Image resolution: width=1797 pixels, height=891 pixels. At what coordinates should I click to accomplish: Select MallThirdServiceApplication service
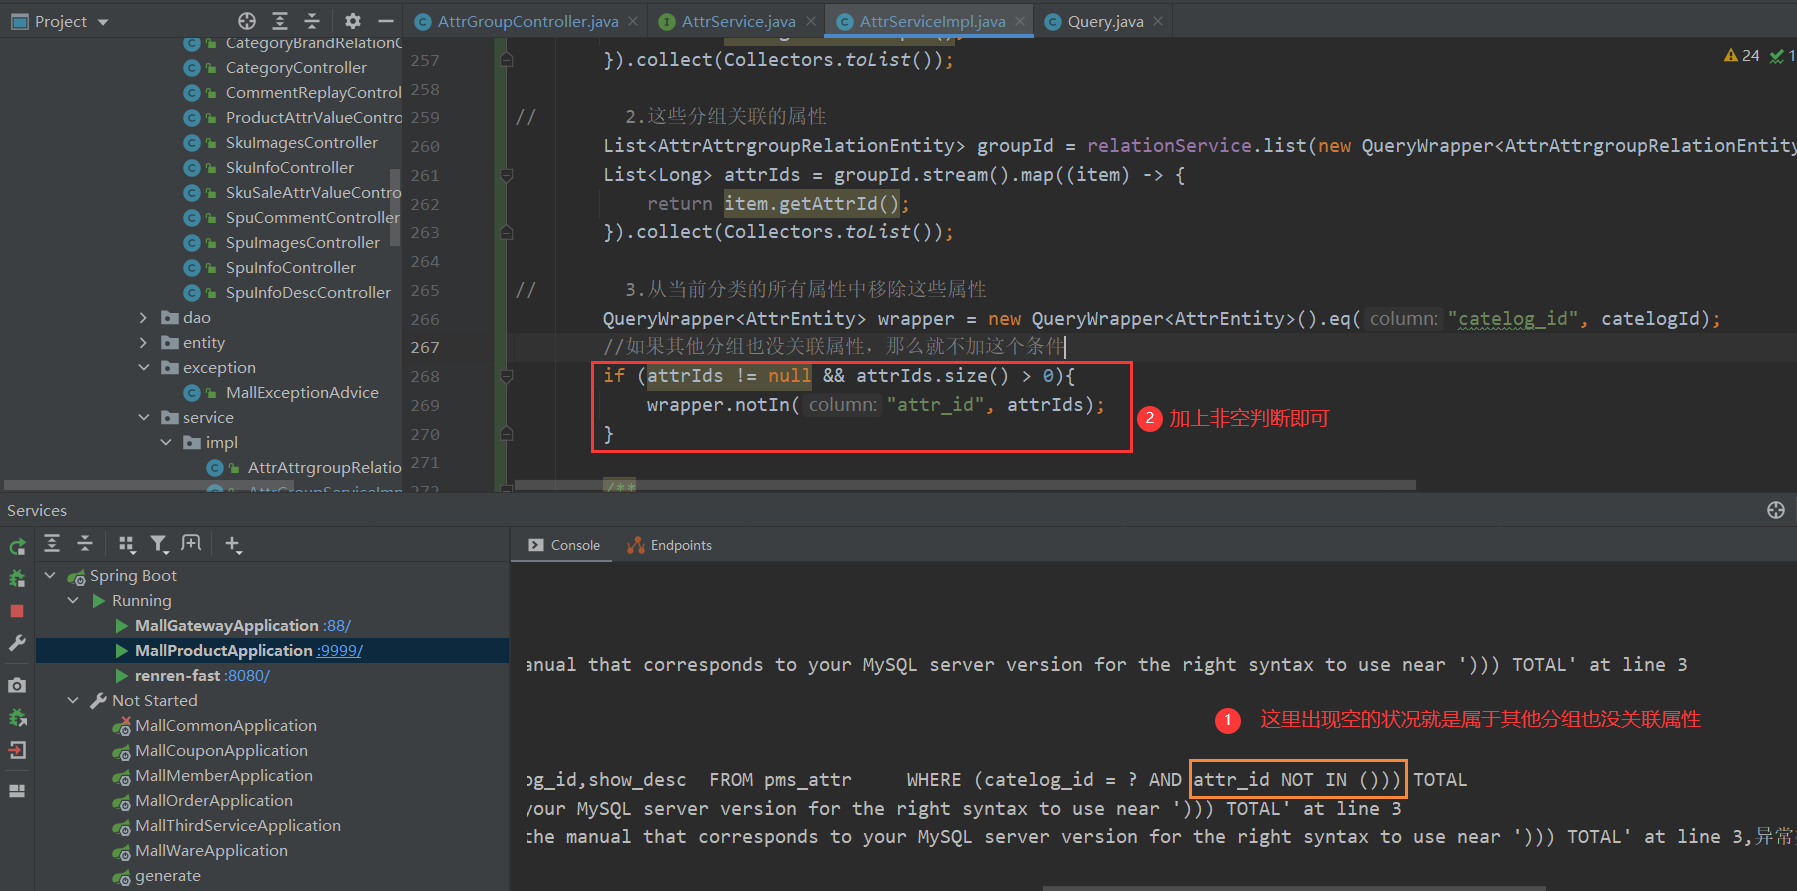tap(237, 825)
